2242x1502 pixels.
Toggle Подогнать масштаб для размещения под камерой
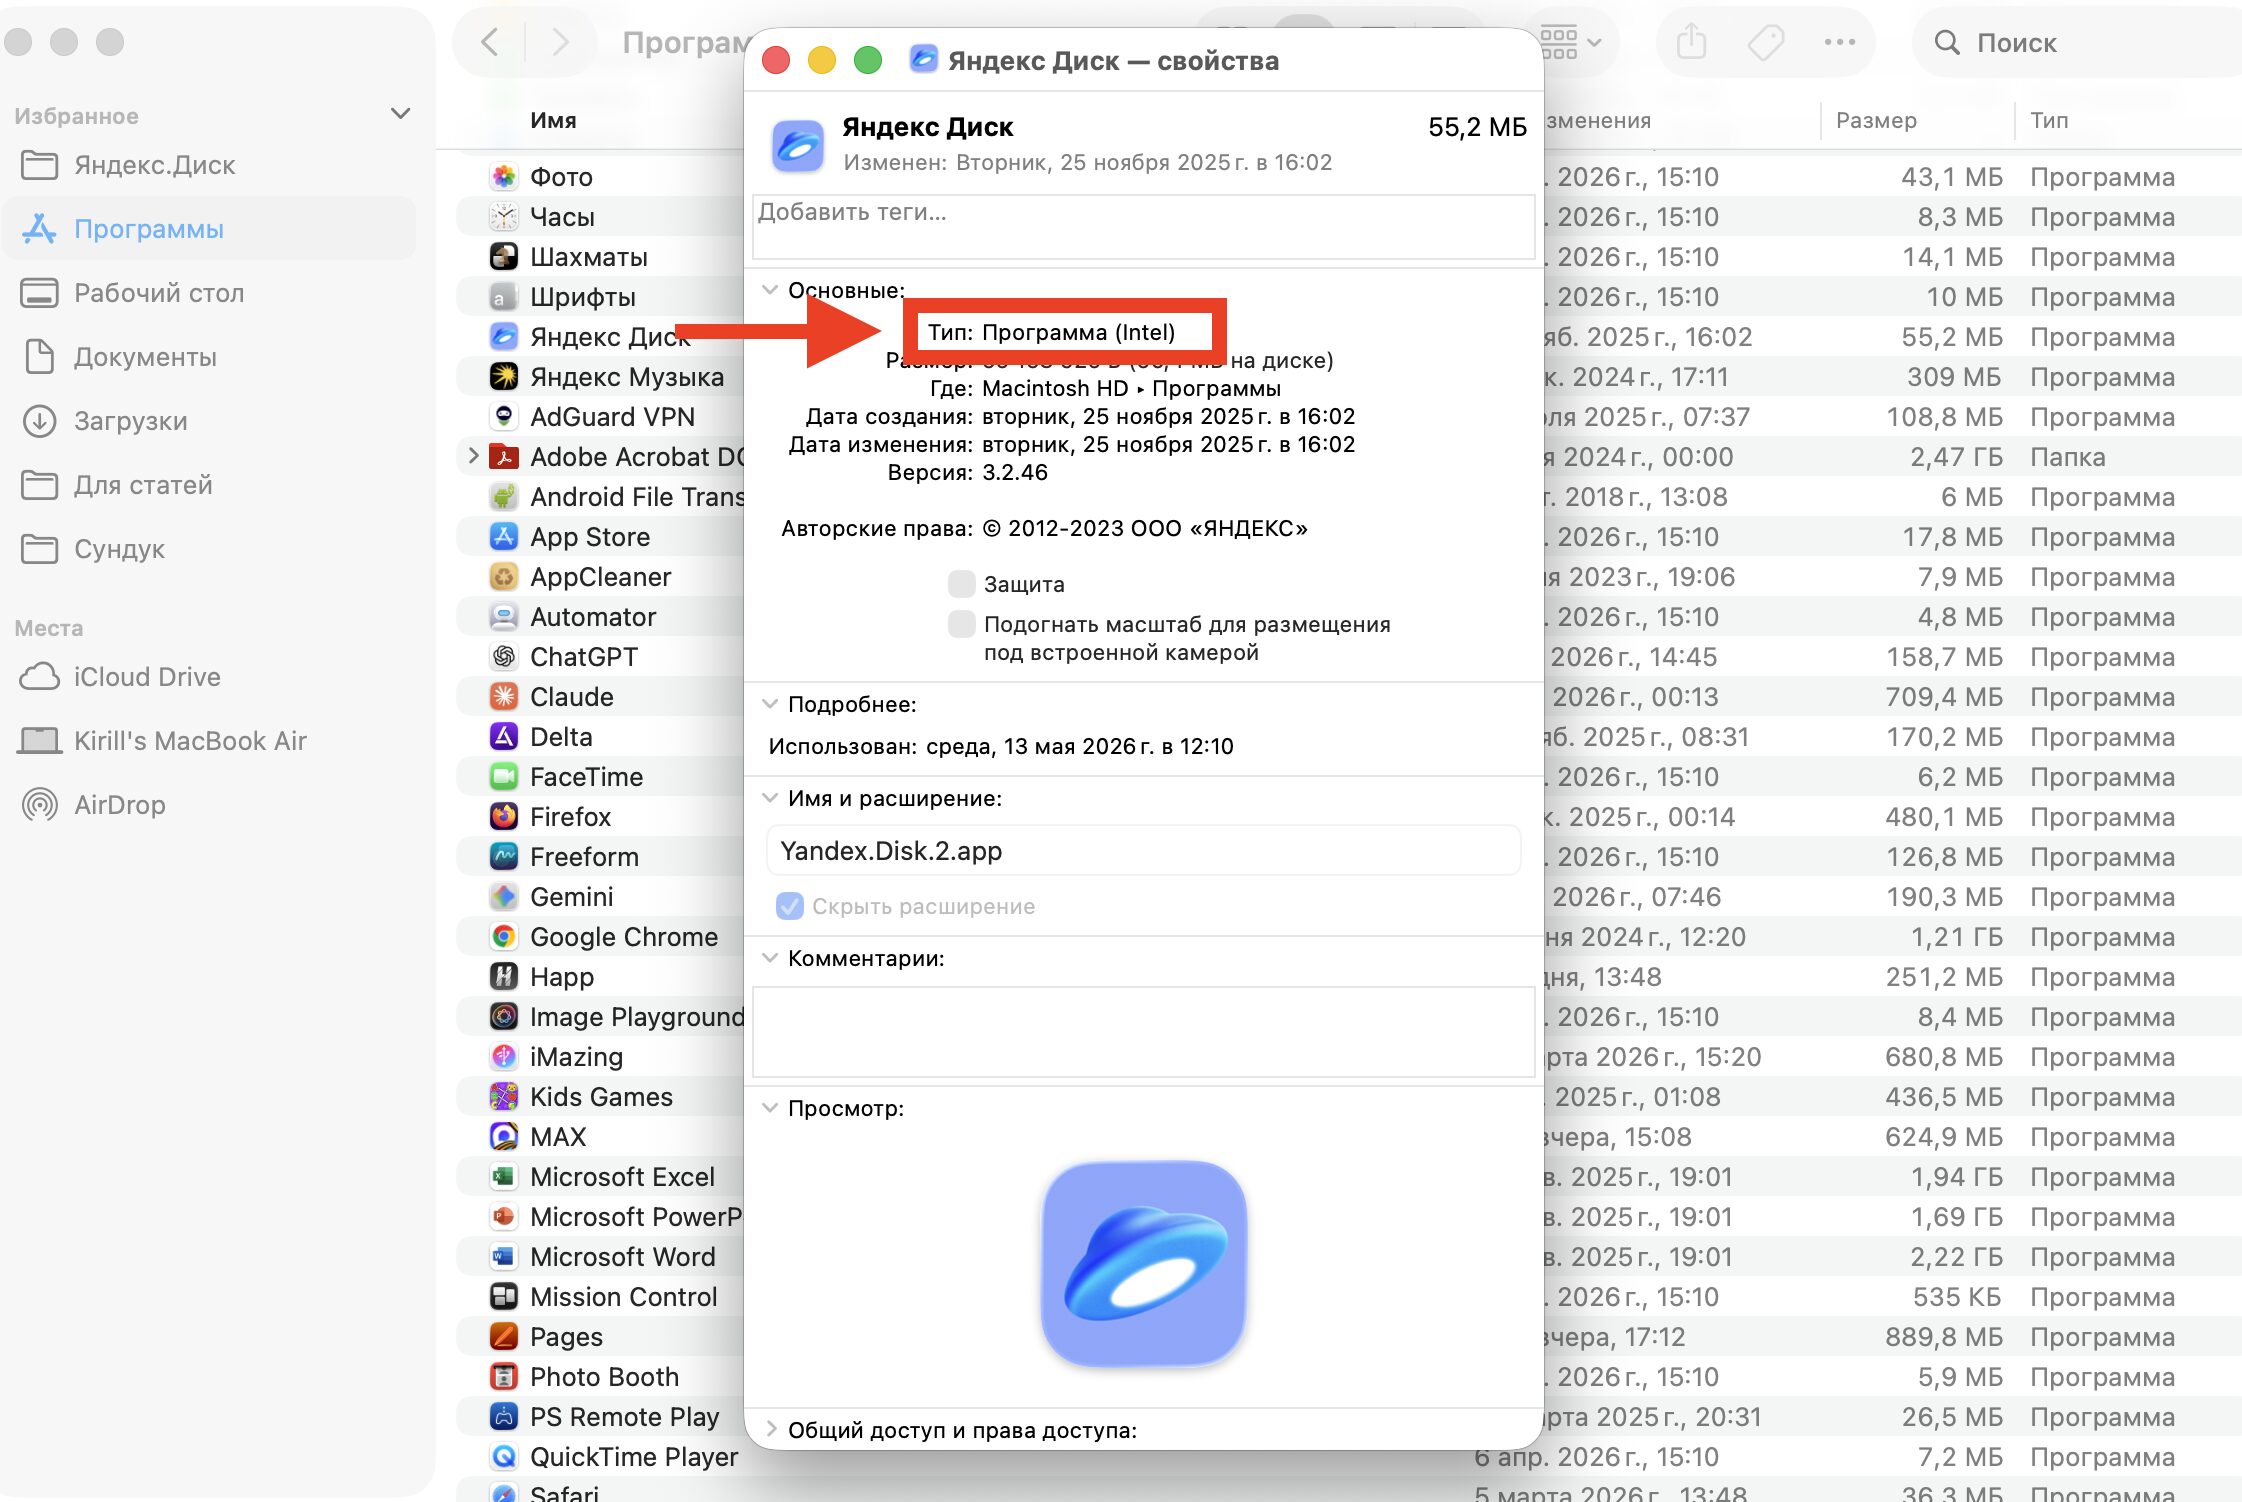click(x=962, y=624)
